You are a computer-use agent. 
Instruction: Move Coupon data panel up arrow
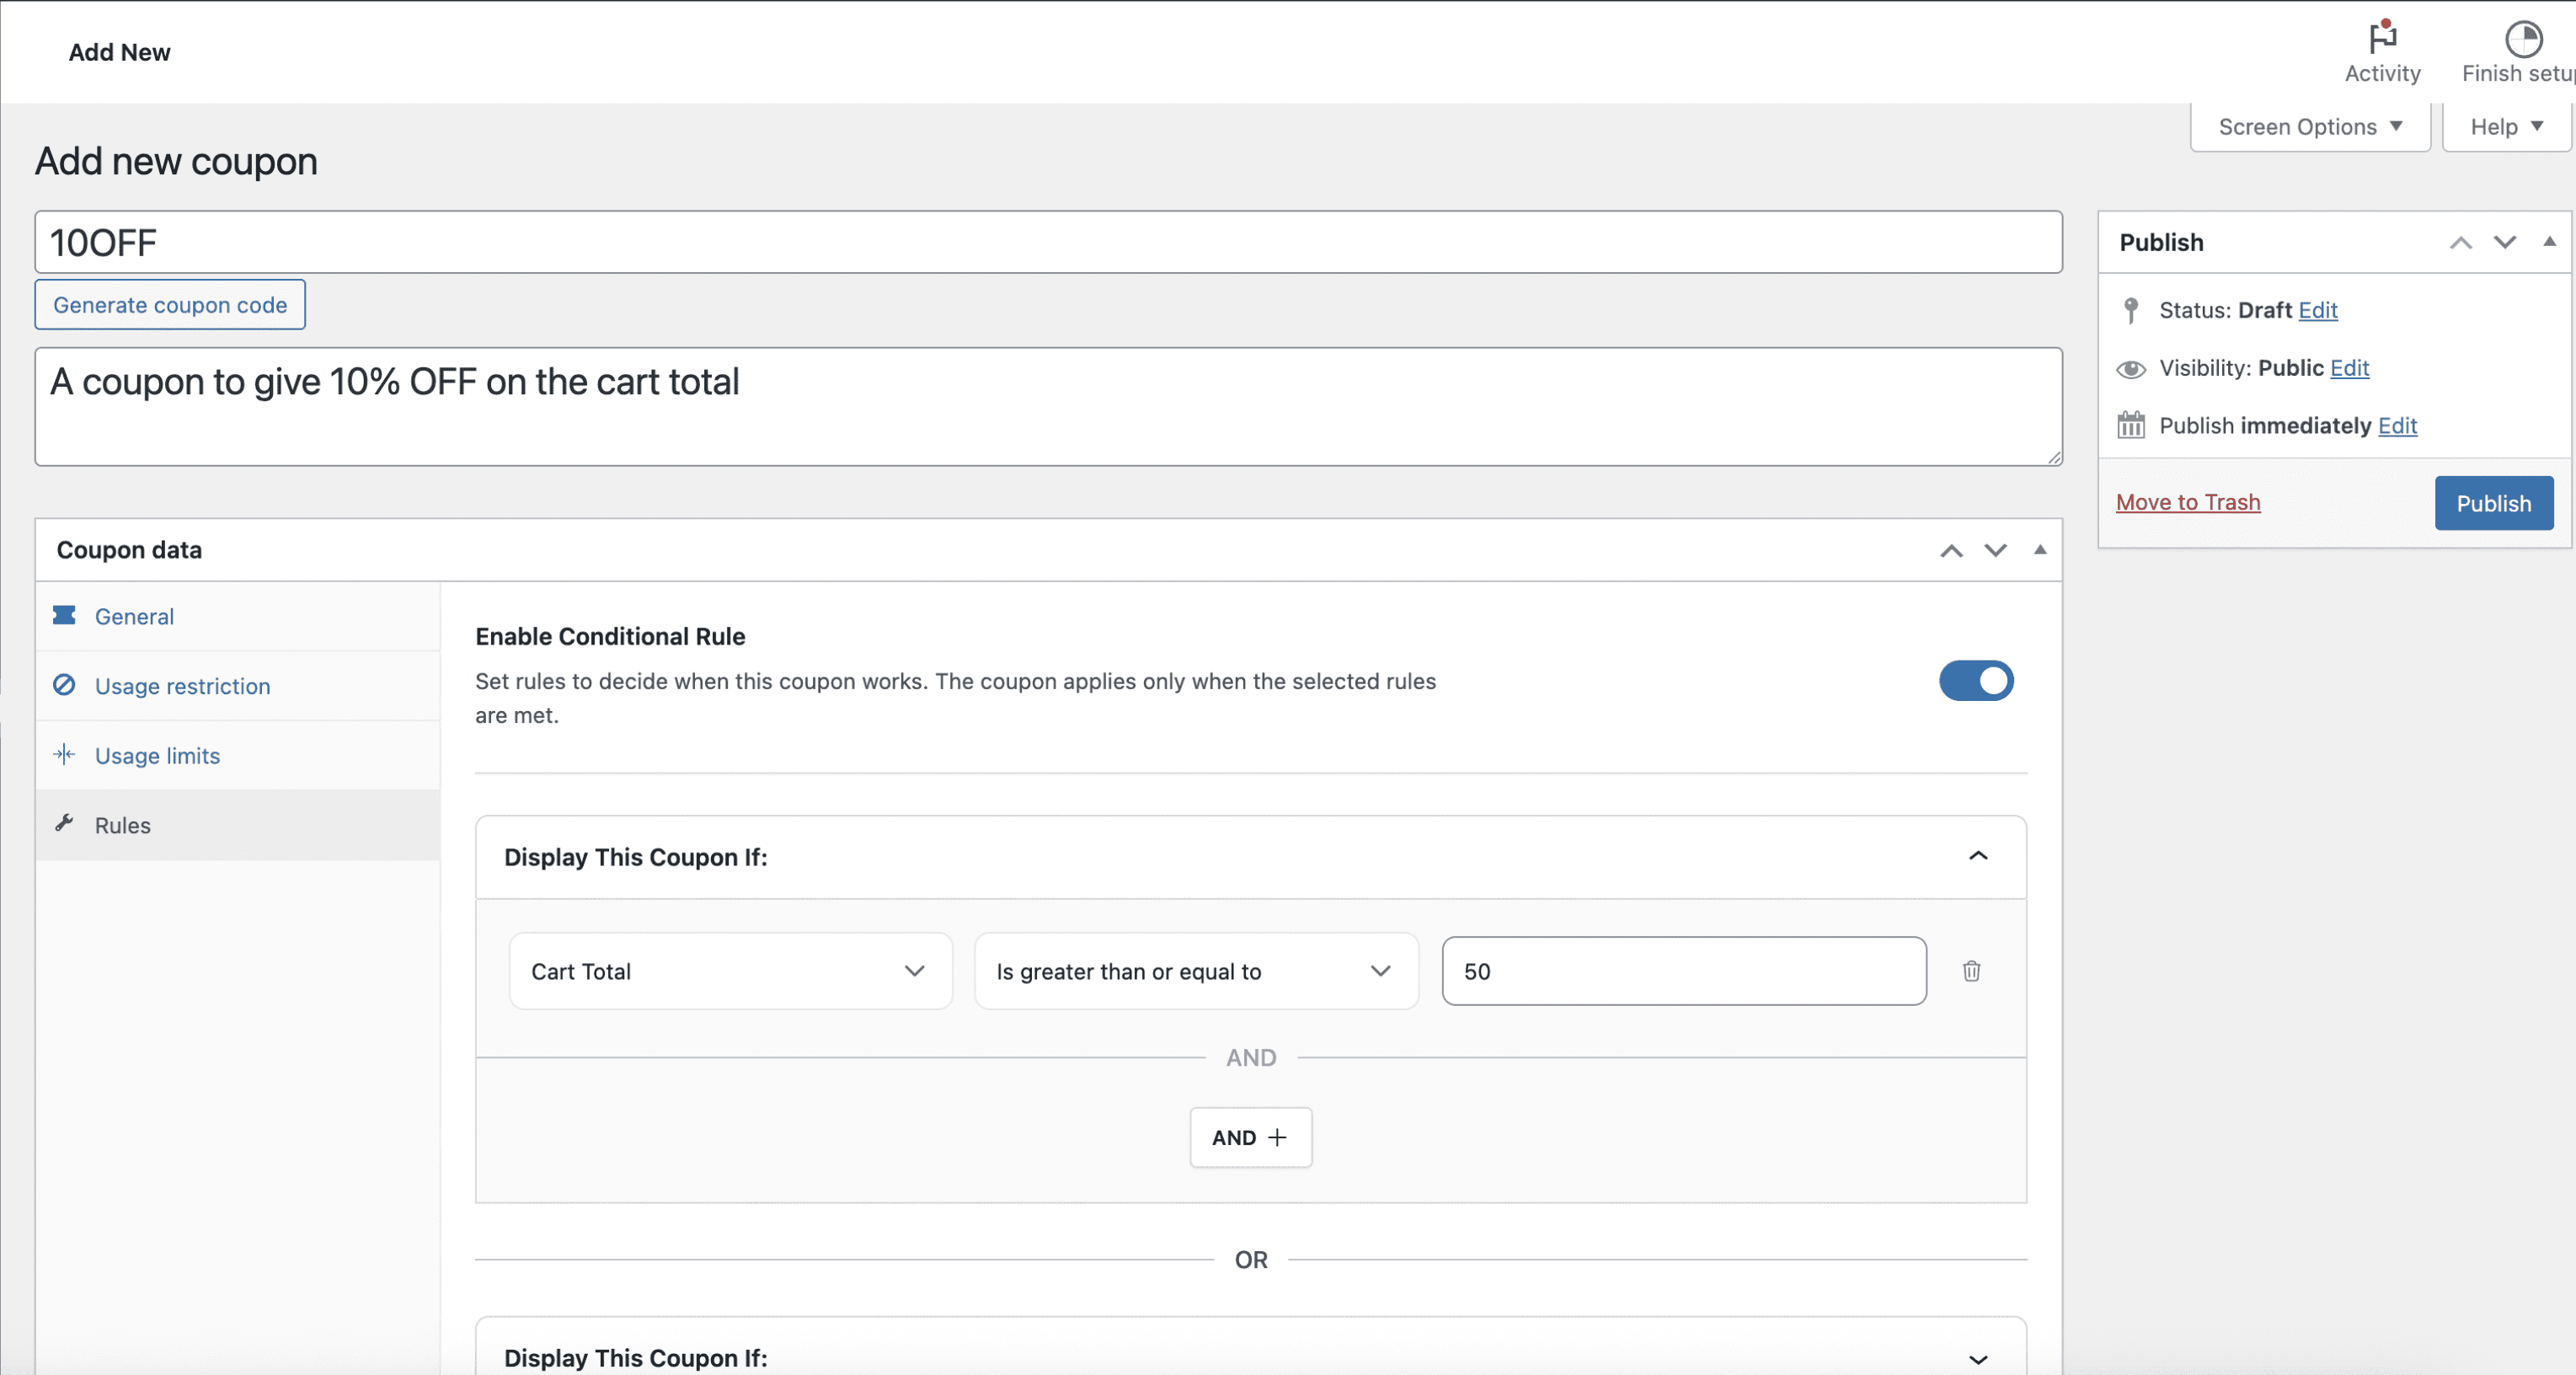click(x=1951, y=551)
